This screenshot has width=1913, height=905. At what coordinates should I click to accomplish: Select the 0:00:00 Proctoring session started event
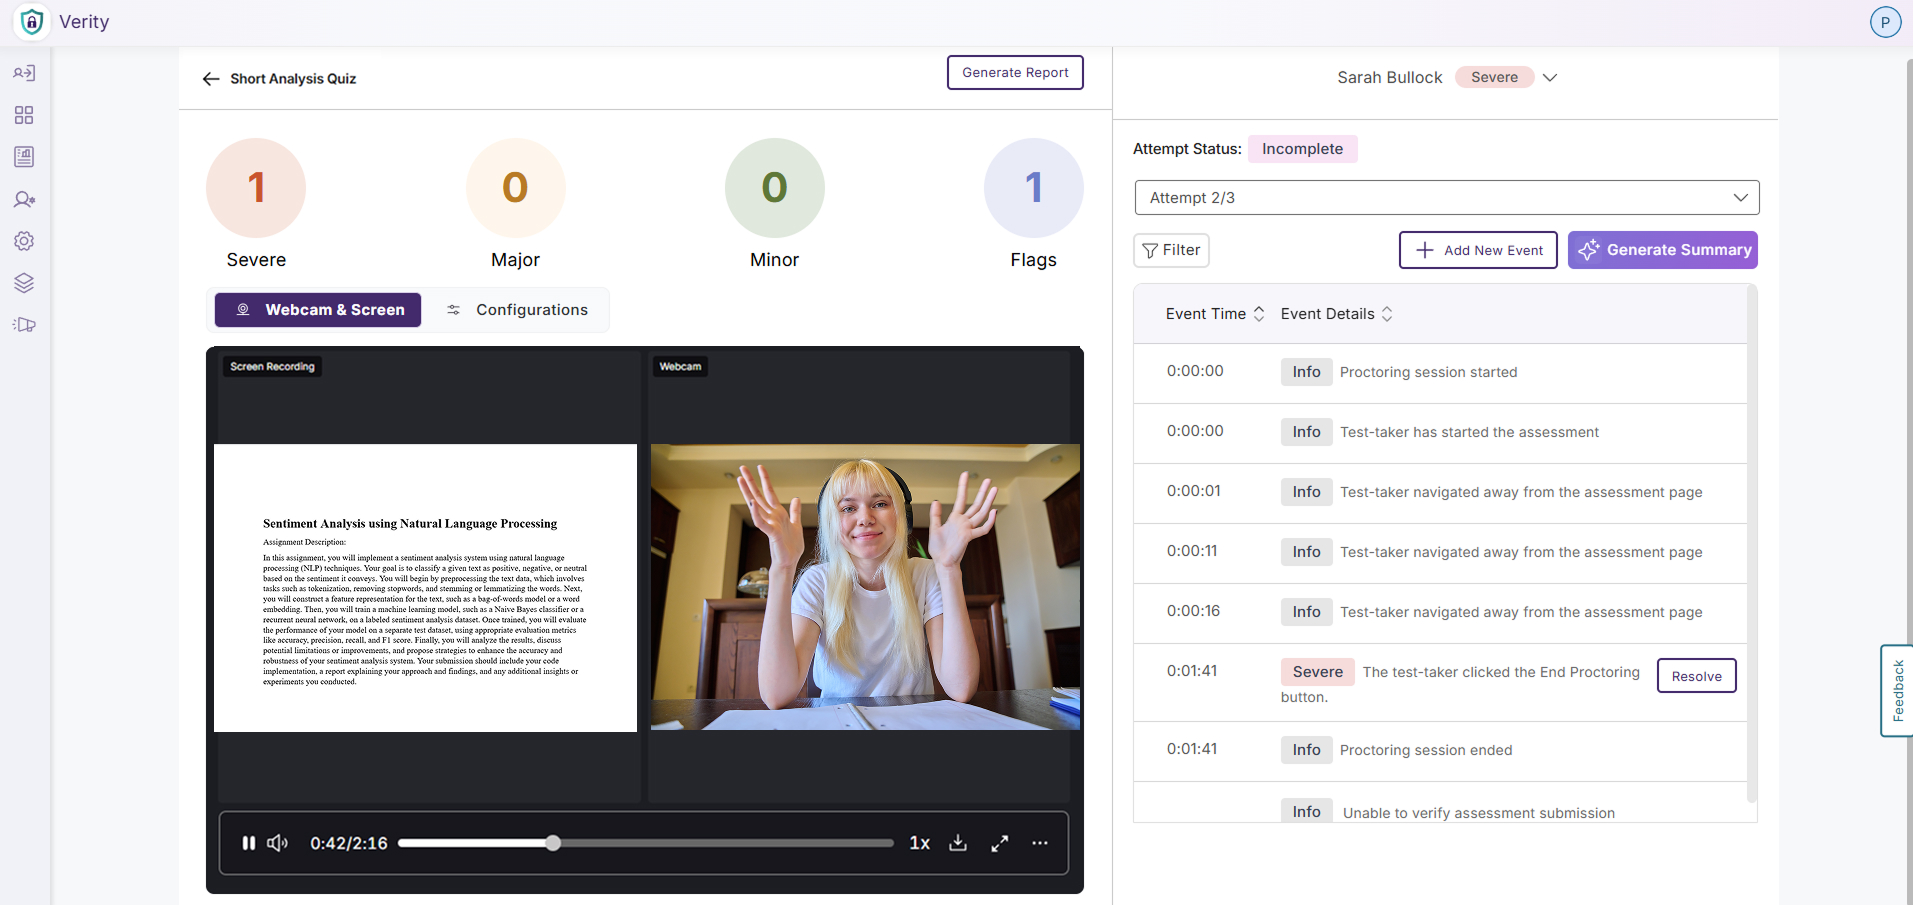(x=1440, y=372)
